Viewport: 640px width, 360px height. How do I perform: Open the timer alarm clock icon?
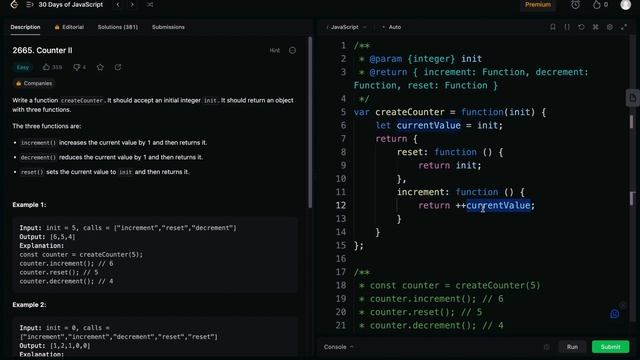[x=576, y=4]
